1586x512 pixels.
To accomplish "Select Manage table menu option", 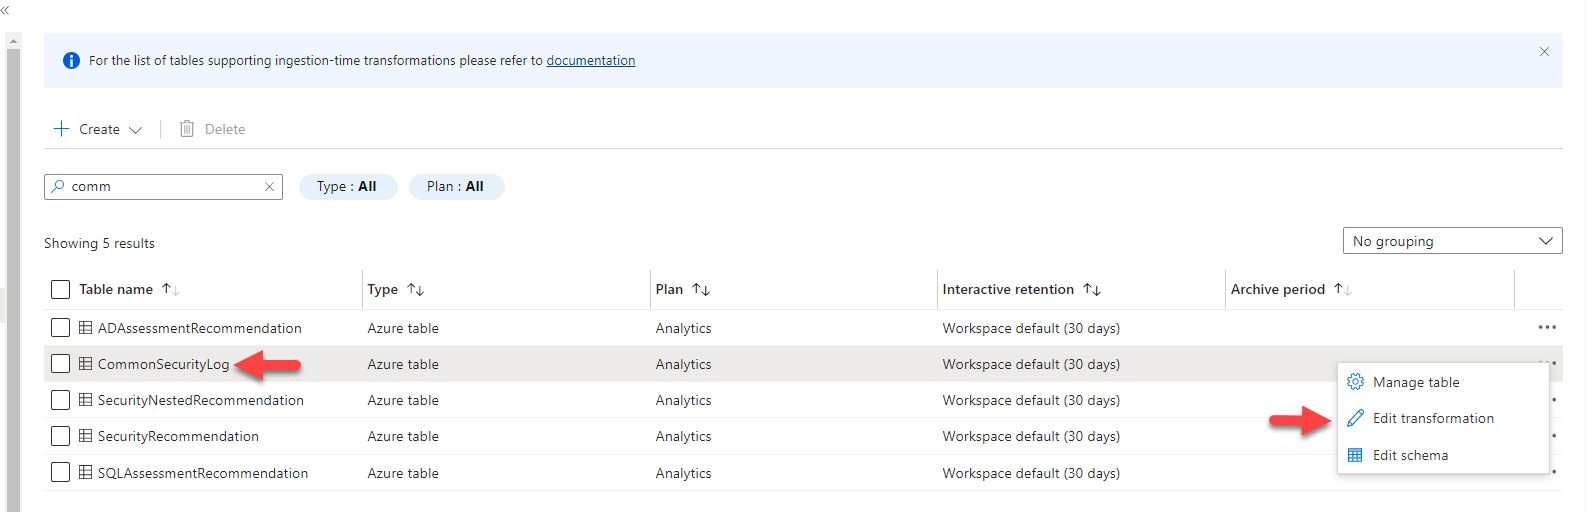I will click(1415, 382).
